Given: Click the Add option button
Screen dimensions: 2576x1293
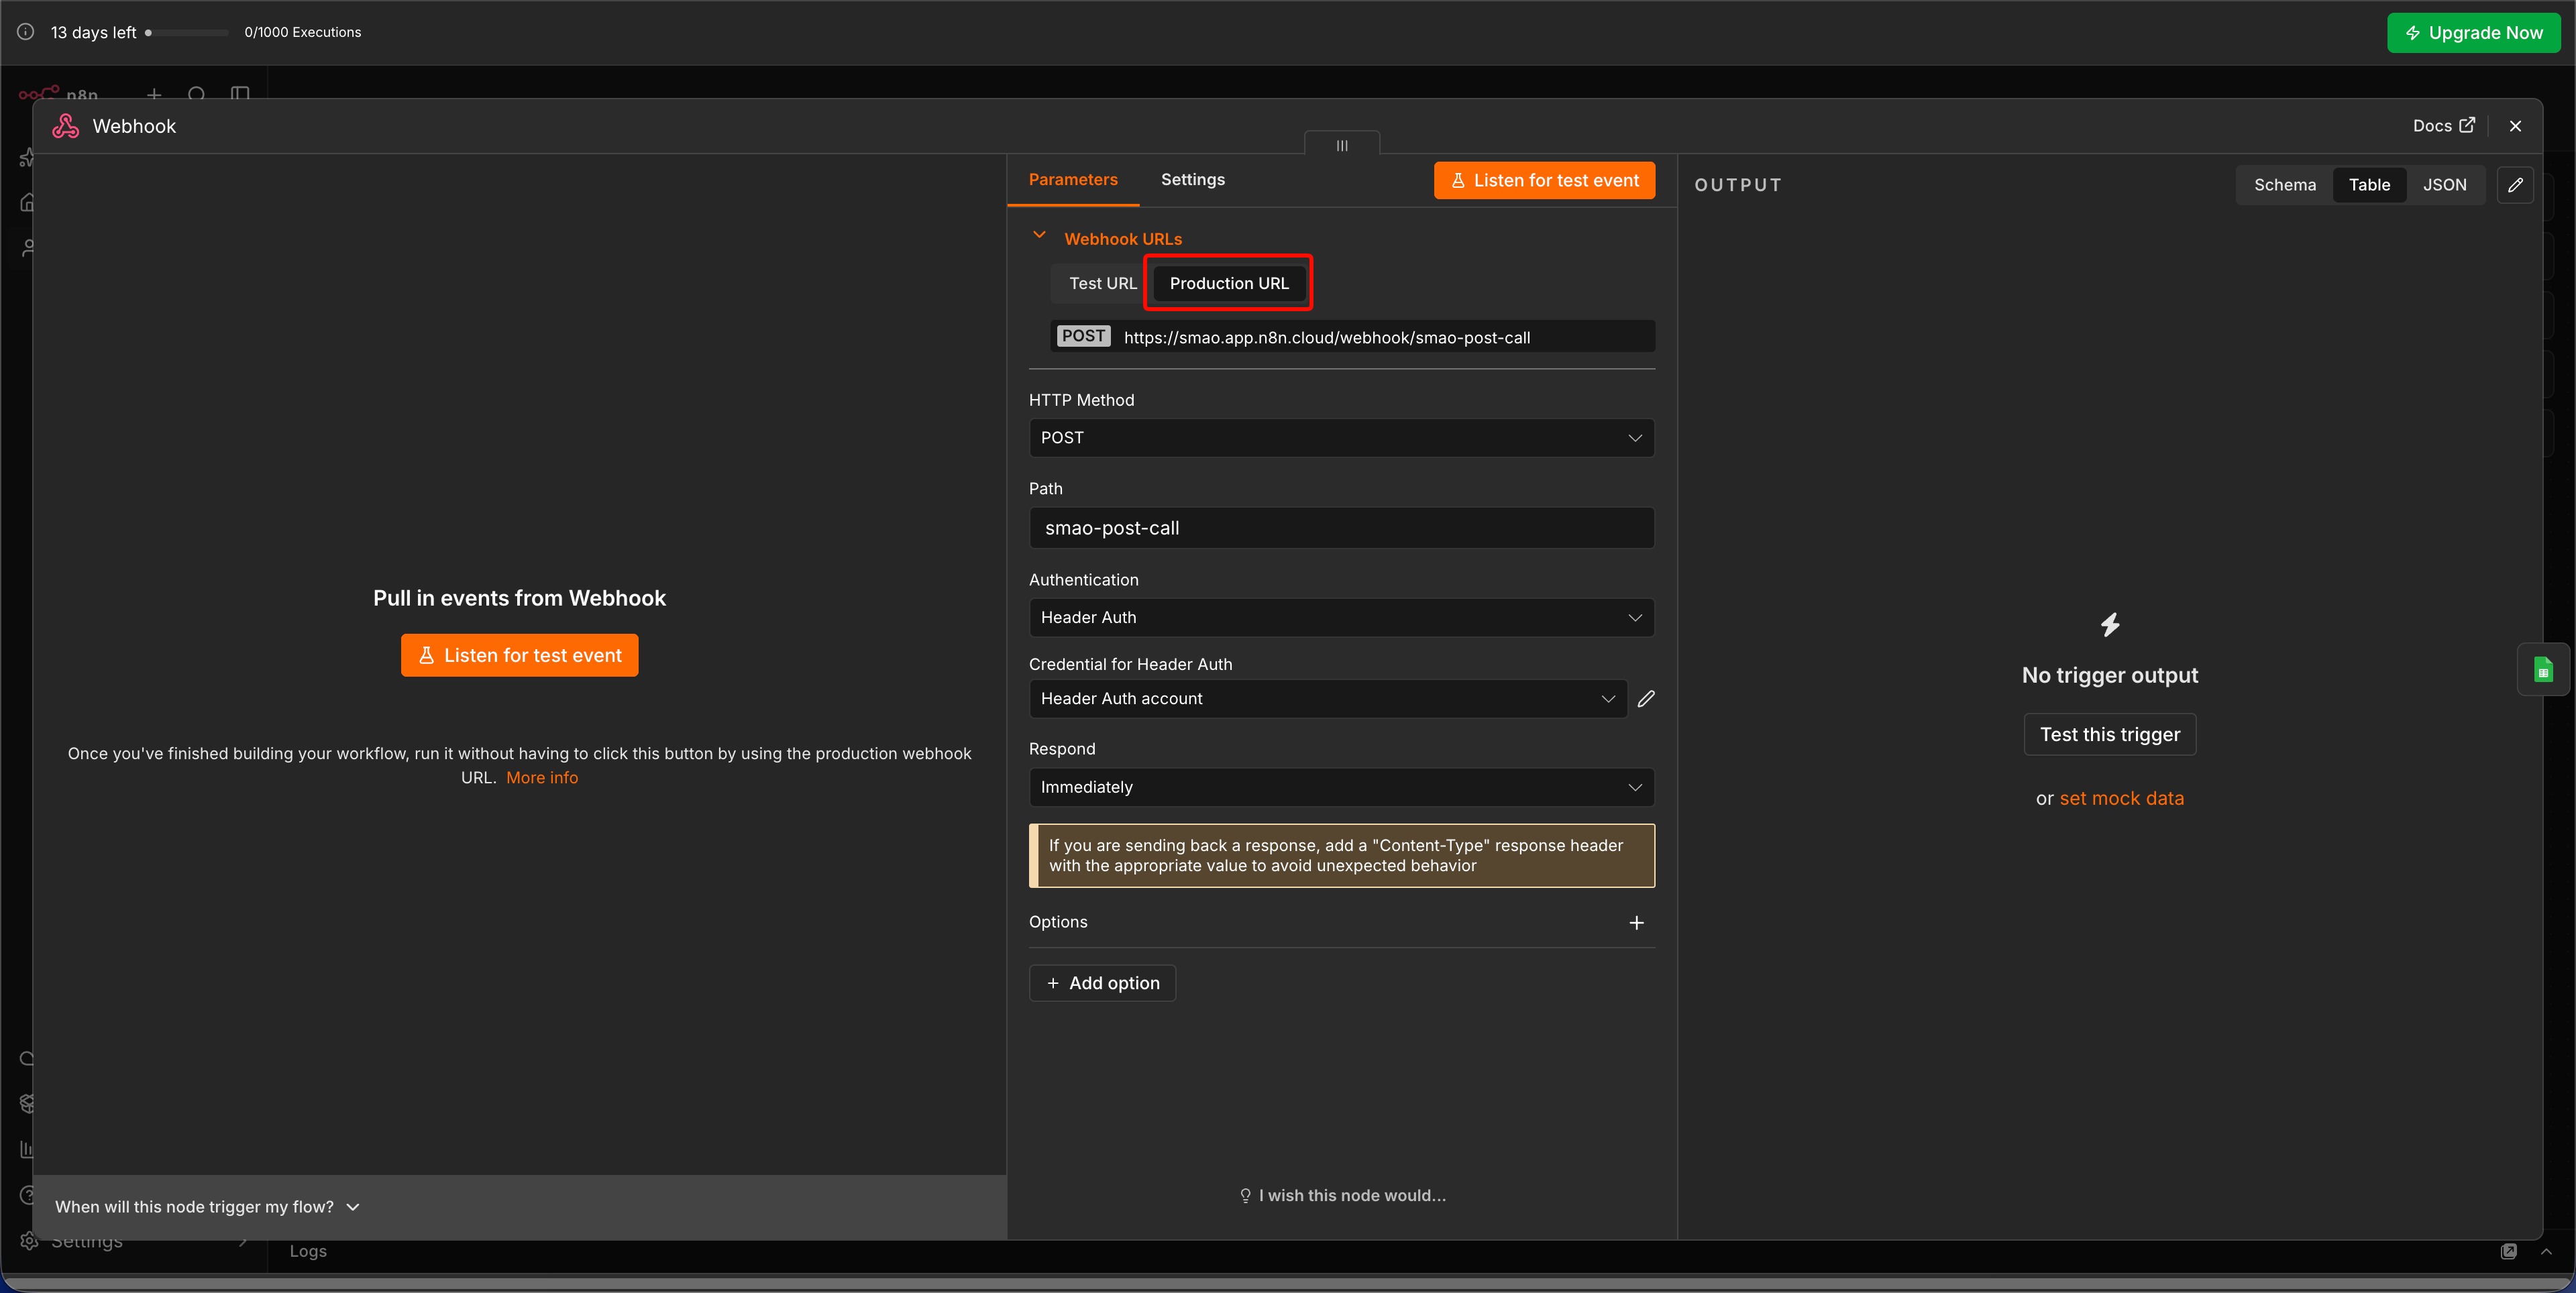Looking at the screenshot, I should click(x=1102, y=984).
